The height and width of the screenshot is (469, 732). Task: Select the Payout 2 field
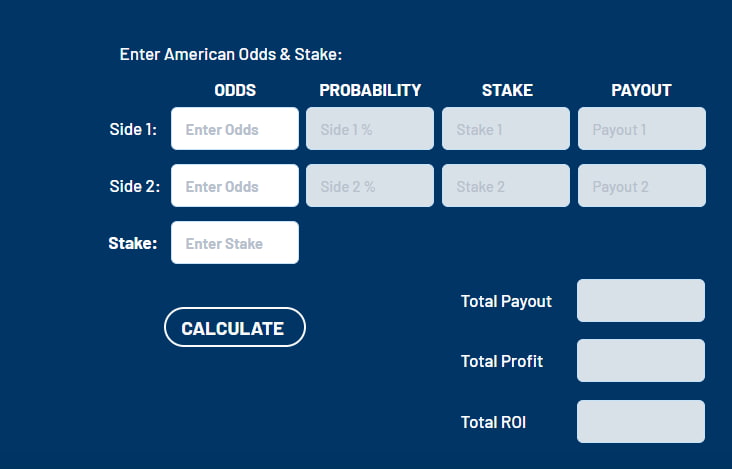(x=642, y=186)
